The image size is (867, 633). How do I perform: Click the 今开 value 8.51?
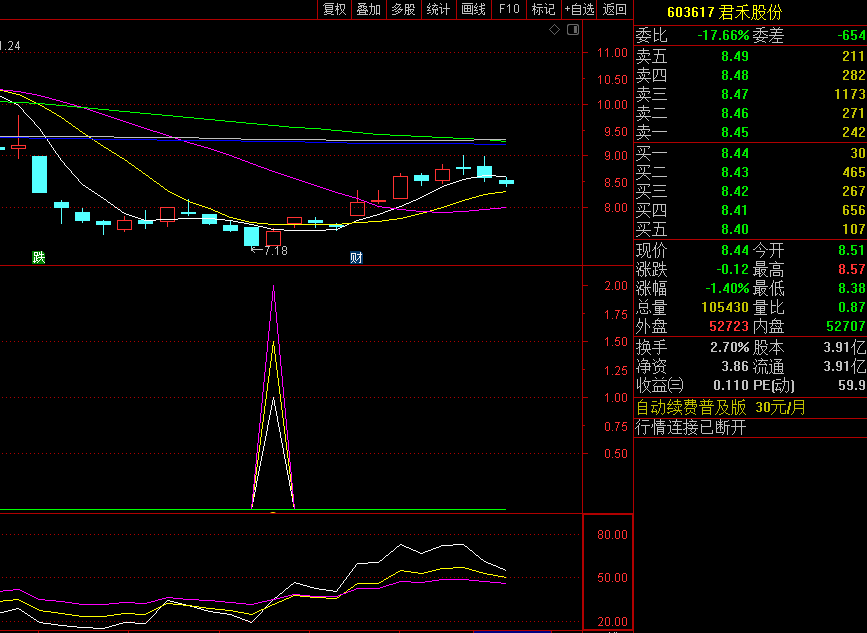coord(852,250)
